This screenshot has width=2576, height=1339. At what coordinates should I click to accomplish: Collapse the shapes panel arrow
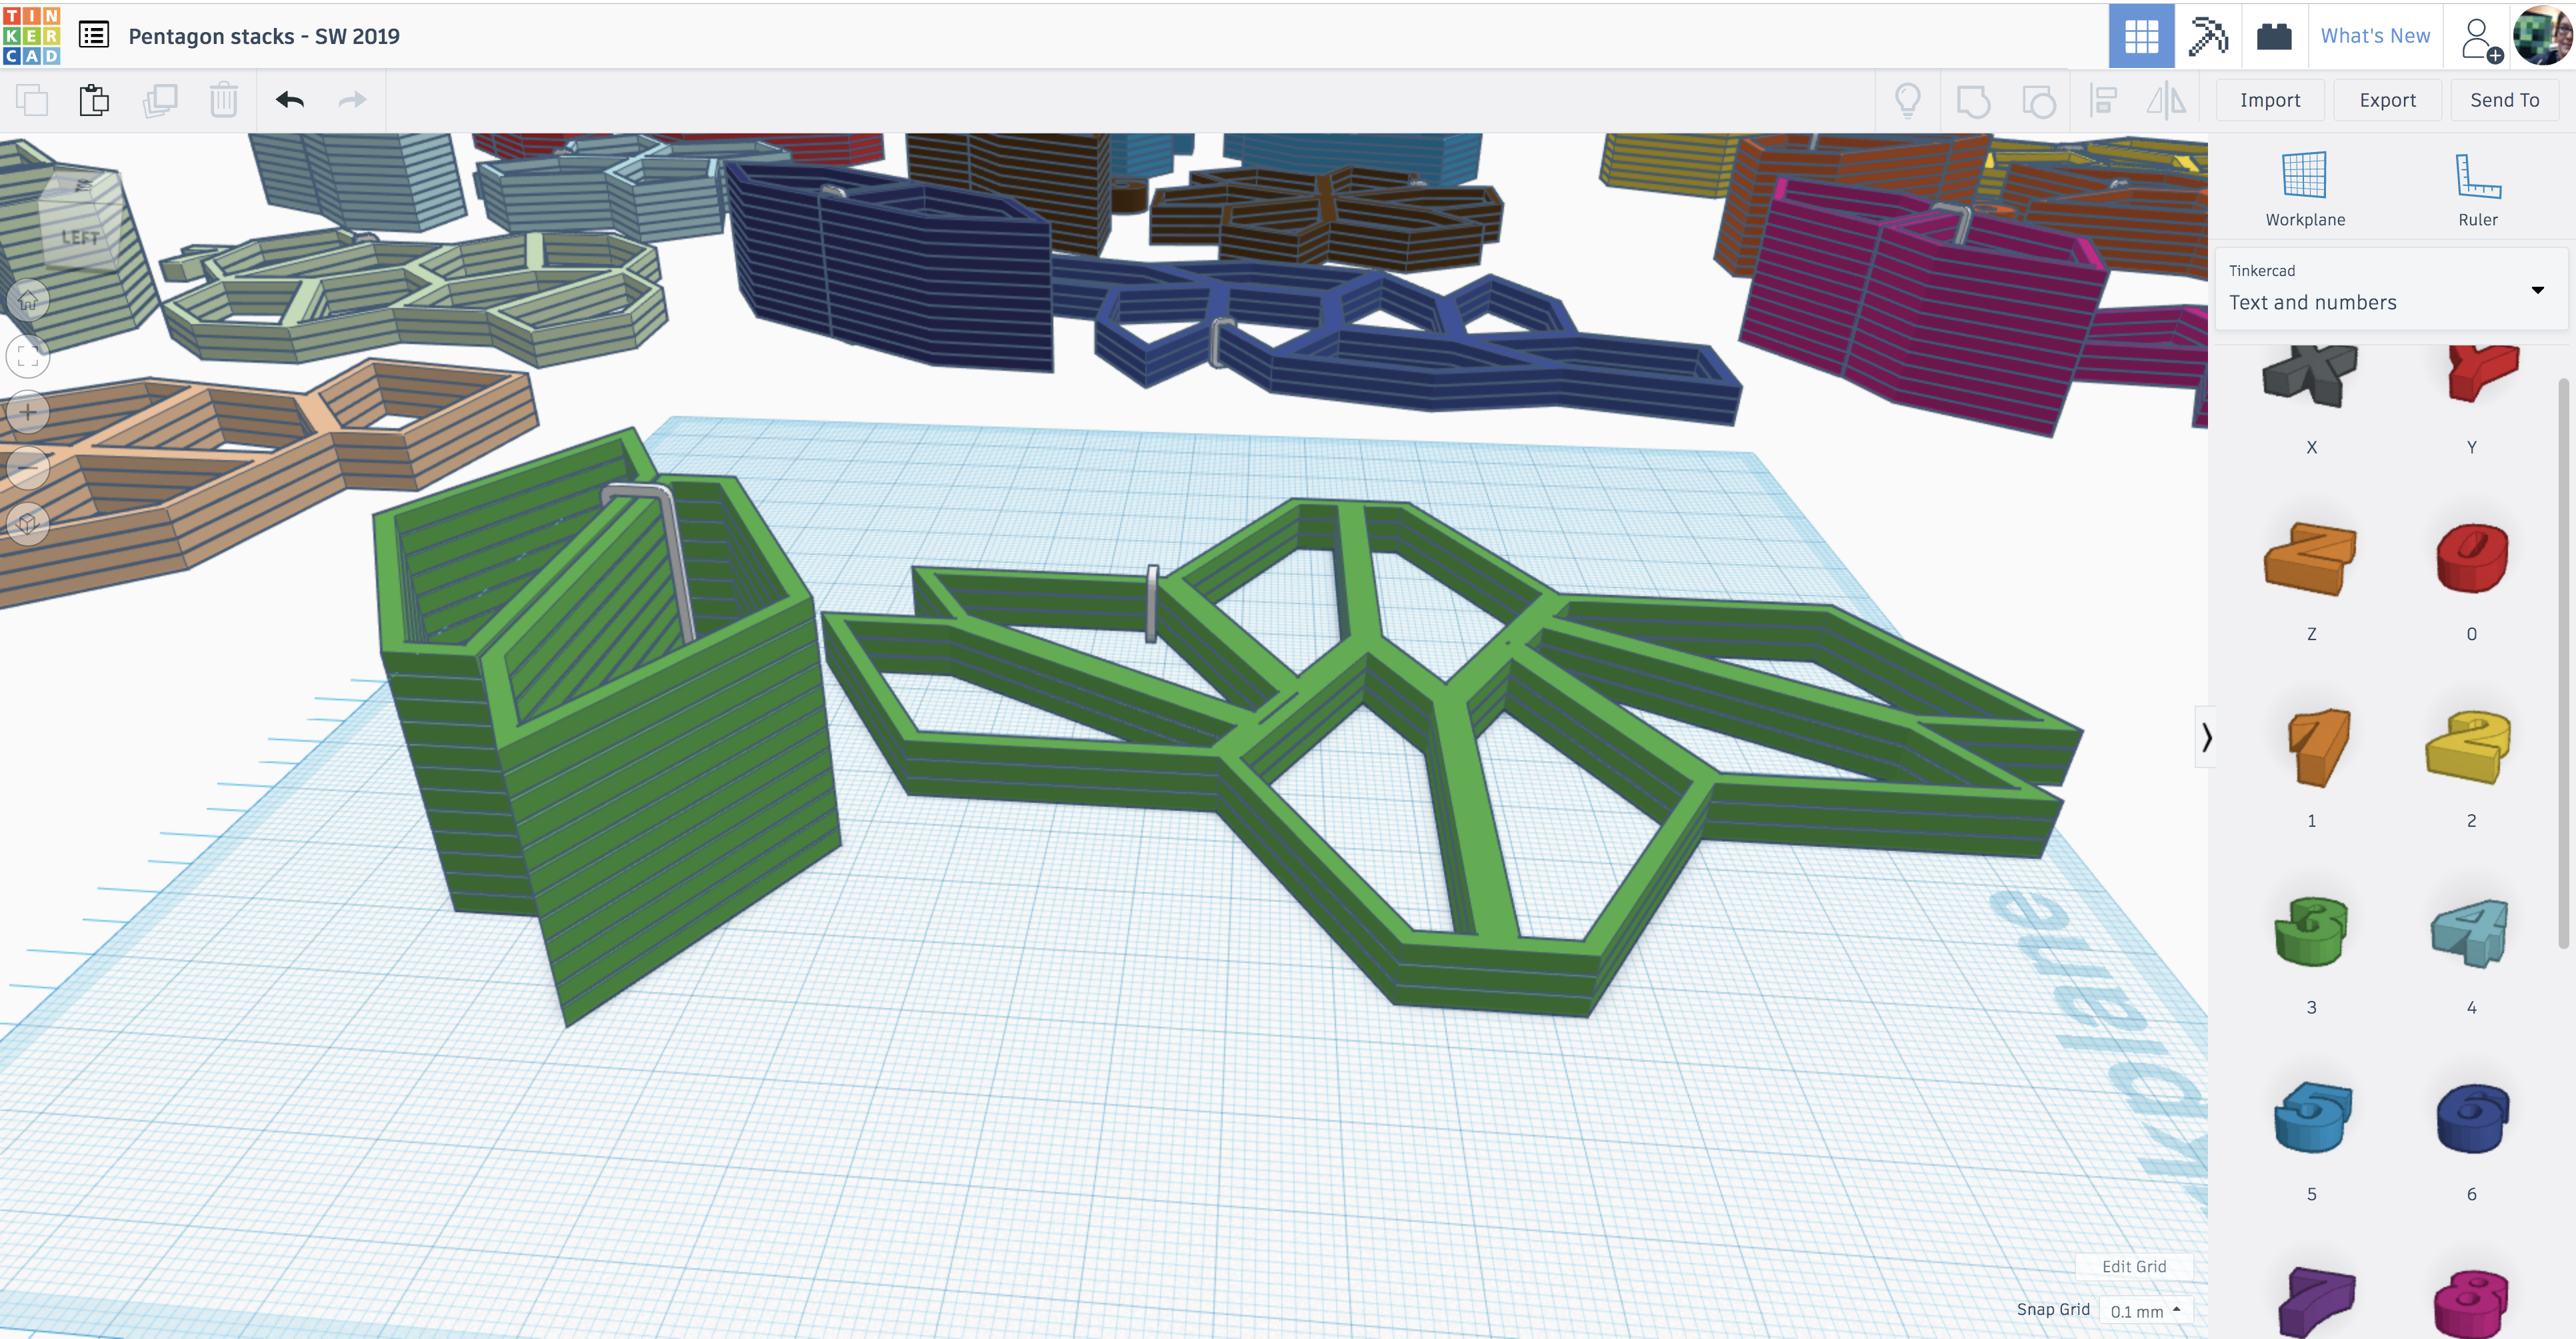click(x=2205, y=737)
